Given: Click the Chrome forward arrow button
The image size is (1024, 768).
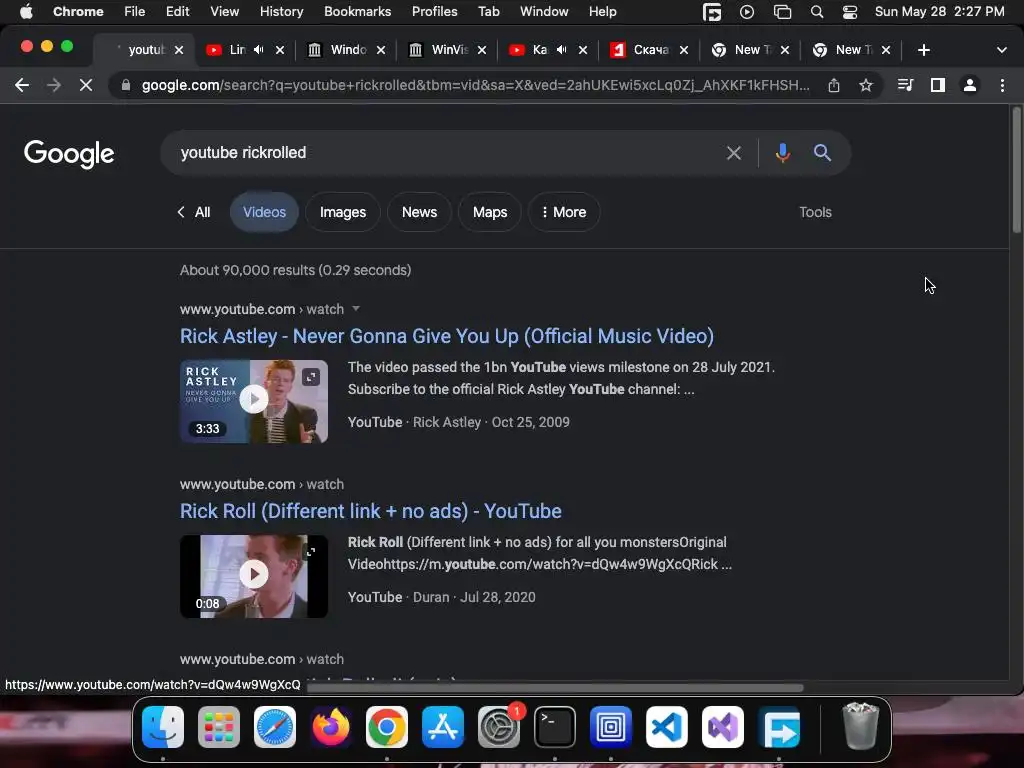Looking at the screenshot, I should point(54,86).
